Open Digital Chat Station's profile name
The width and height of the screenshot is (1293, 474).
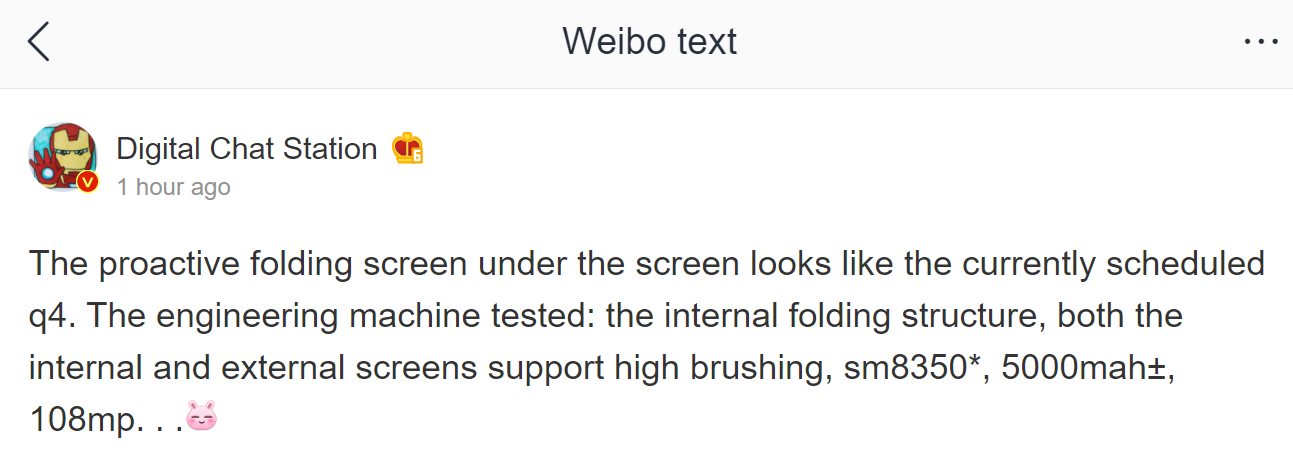coord(246,149)
